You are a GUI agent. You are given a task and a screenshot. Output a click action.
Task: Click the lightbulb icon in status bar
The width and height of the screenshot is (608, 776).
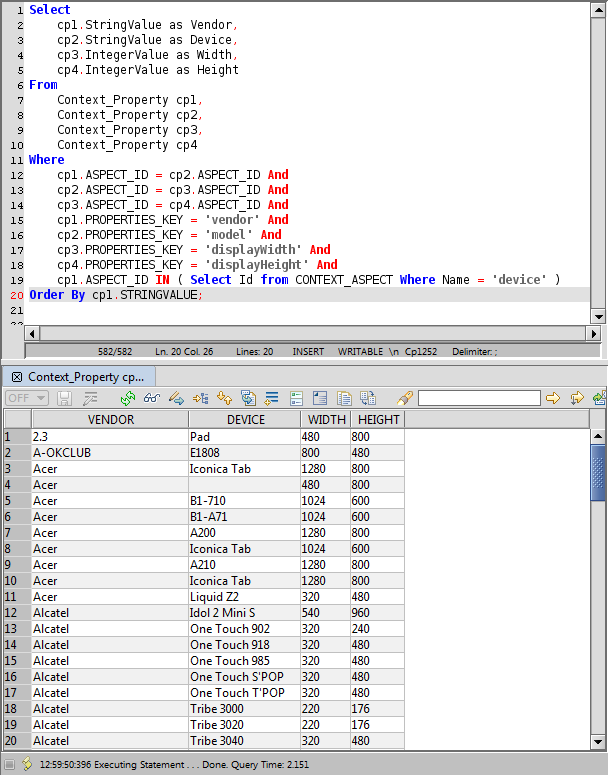coord(27,765)
